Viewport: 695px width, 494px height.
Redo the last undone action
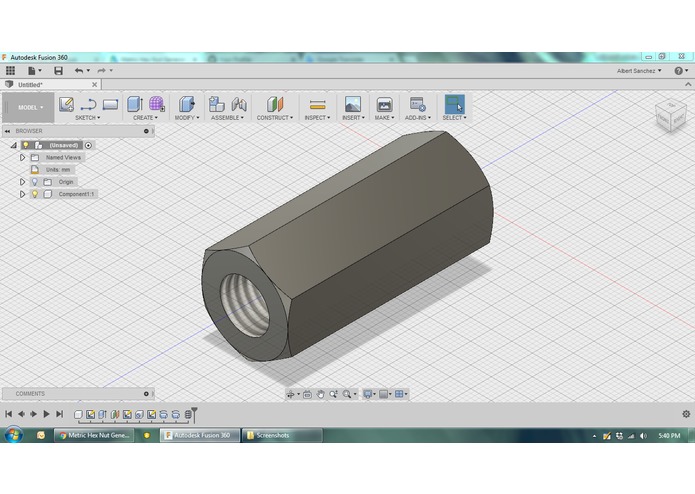click(104, 70)
